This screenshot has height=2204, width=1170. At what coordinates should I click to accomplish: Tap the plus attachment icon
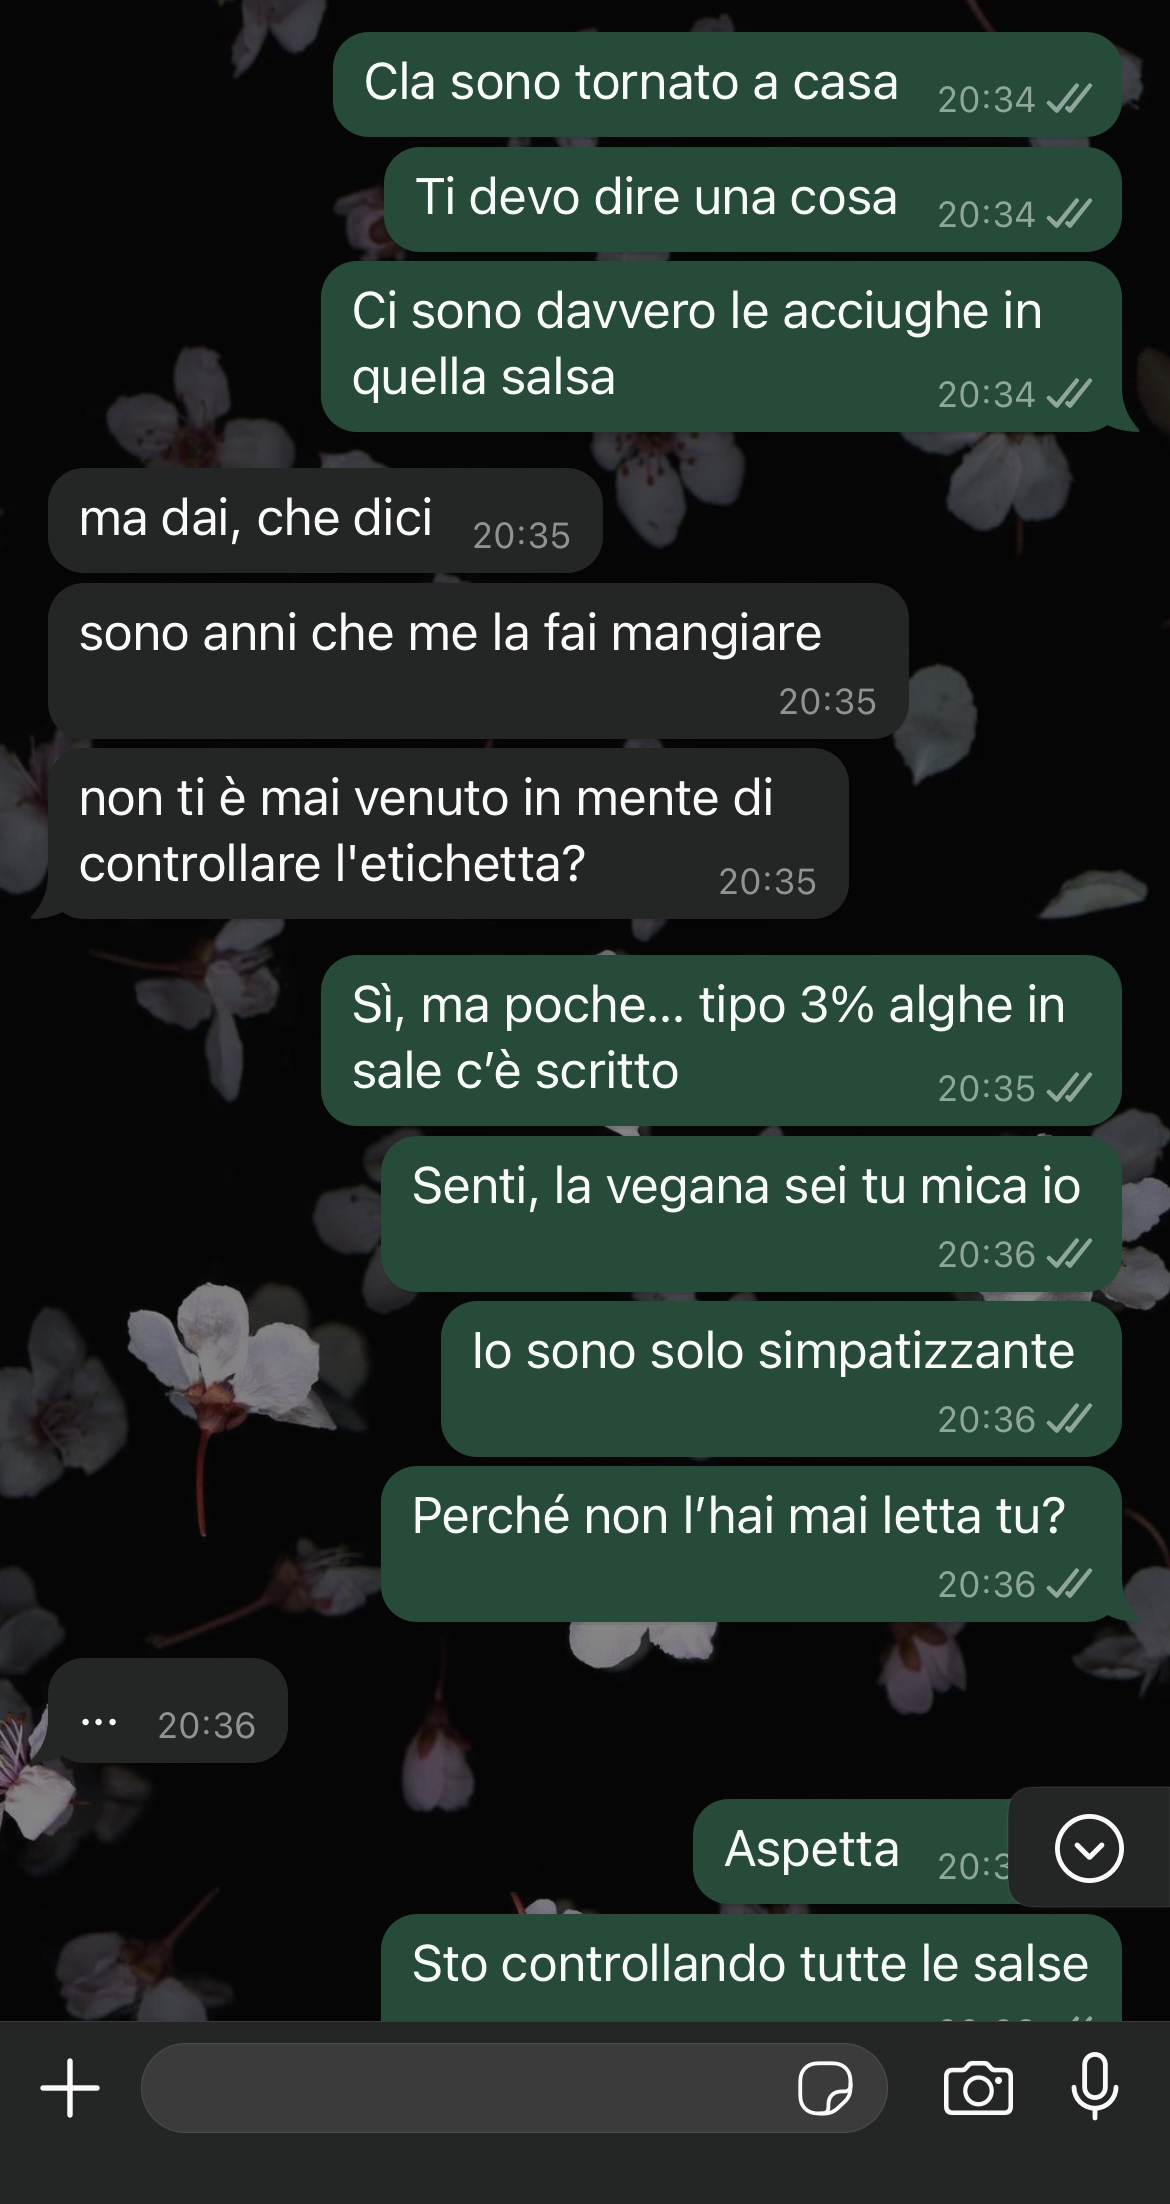click(70, 2088)
